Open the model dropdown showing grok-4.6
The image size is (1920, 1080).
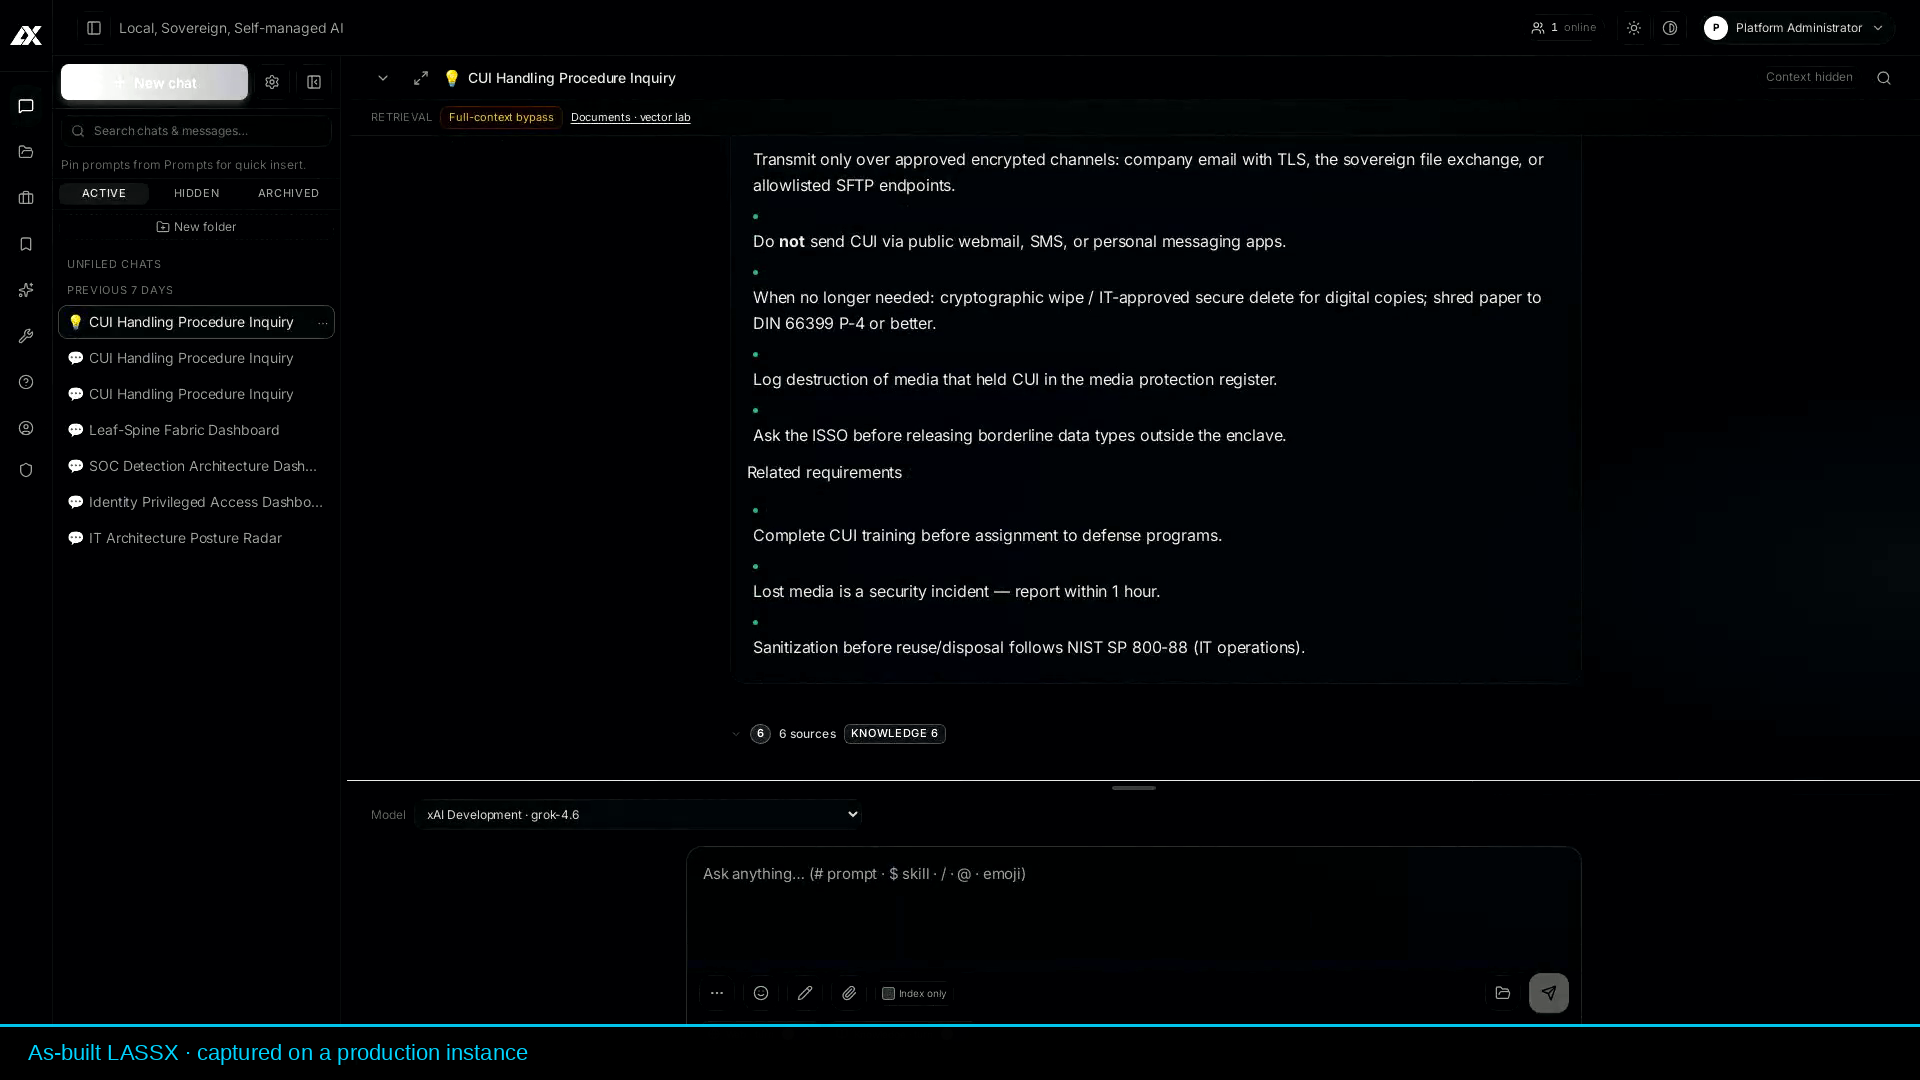(638, 815)
